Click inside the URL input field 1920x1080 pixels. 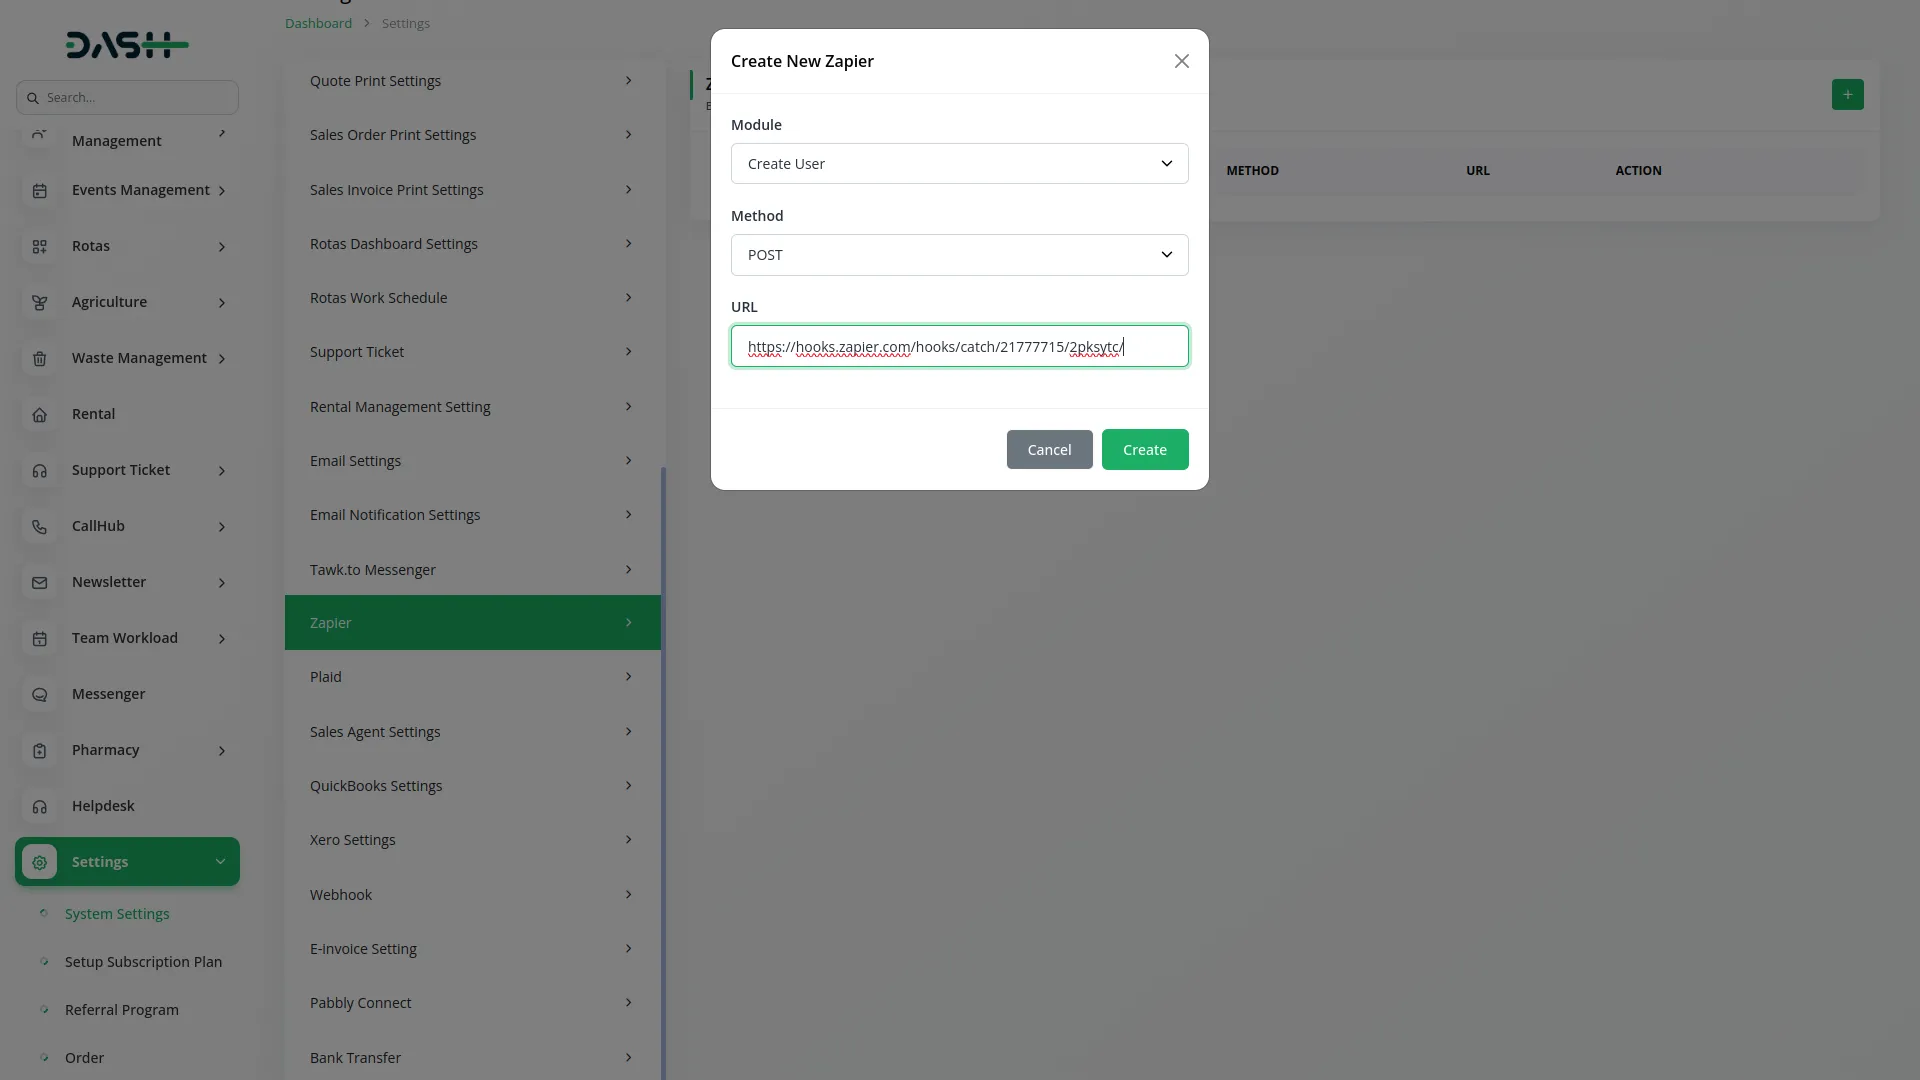[x=959, y=346]
